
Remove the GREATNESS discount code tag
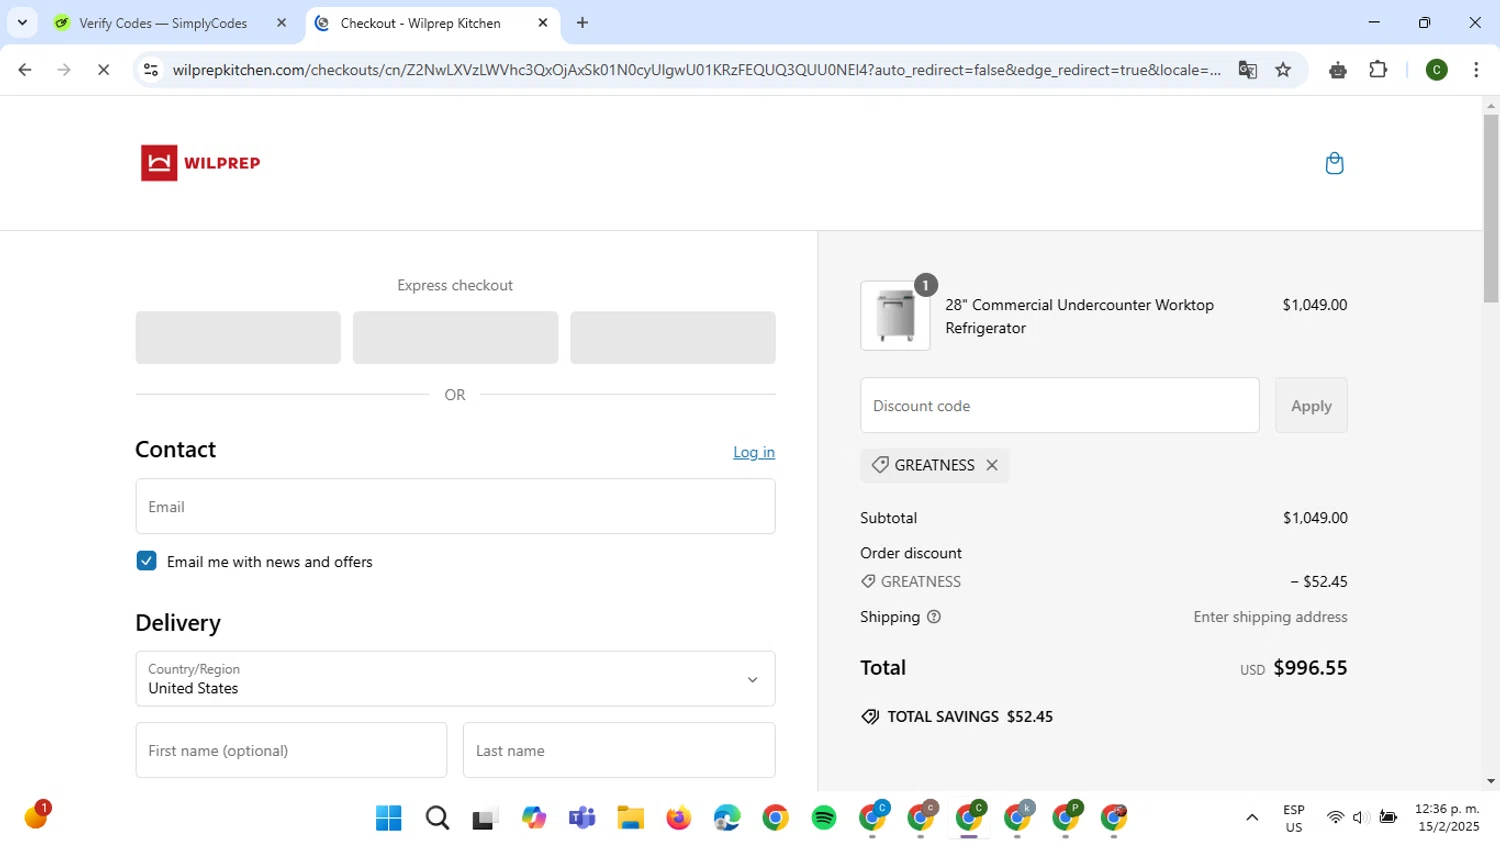point(992,465)
